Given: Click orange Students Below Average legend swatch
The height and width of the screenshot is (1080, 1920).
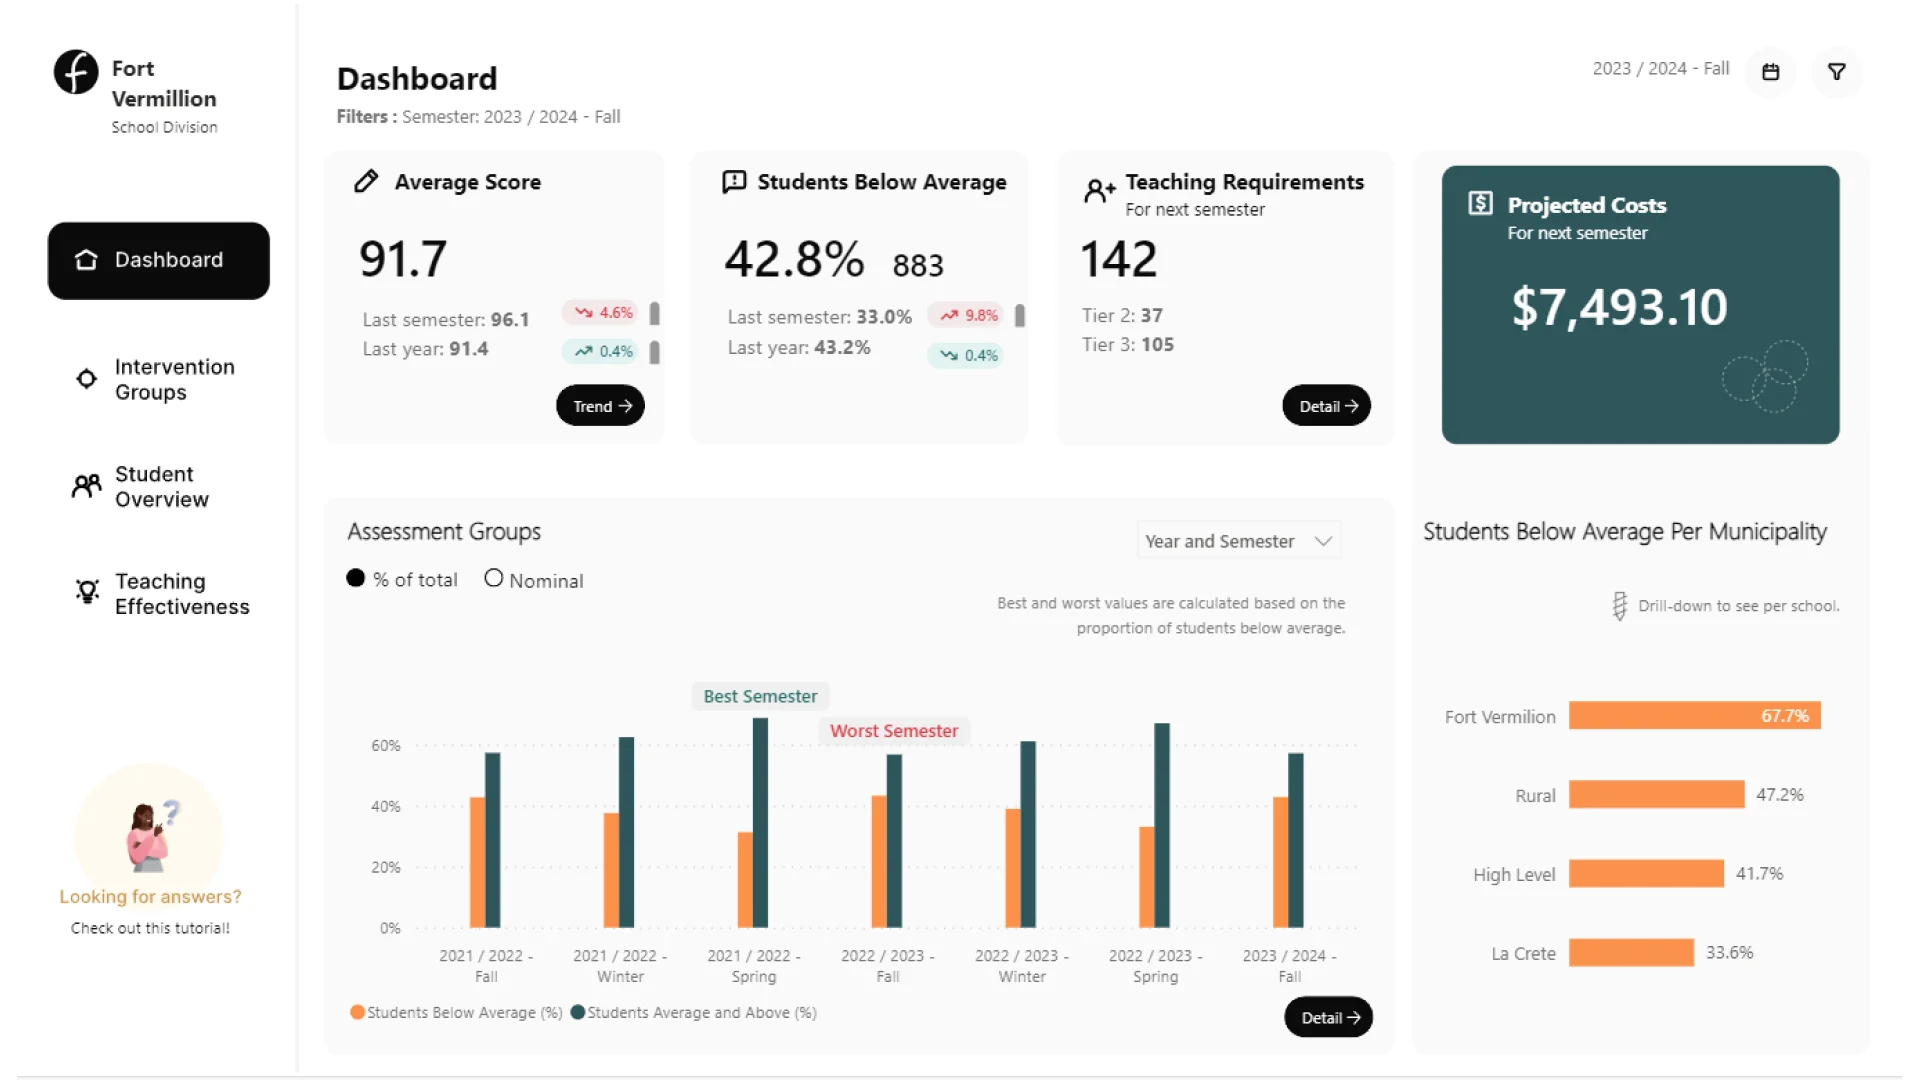Looking at the screenshot, I should tap(357, 1012).
